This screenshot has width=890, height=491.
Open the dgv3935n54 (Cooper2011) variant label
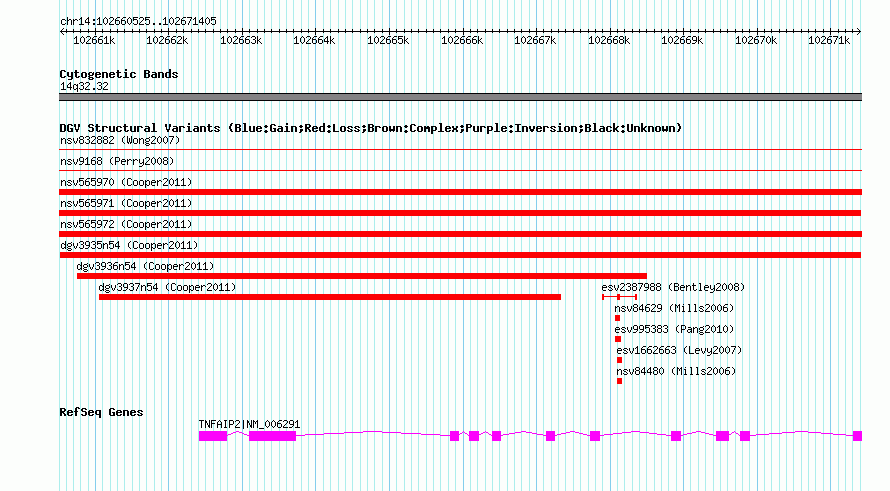pyautogui.click(x=129, y=245)
